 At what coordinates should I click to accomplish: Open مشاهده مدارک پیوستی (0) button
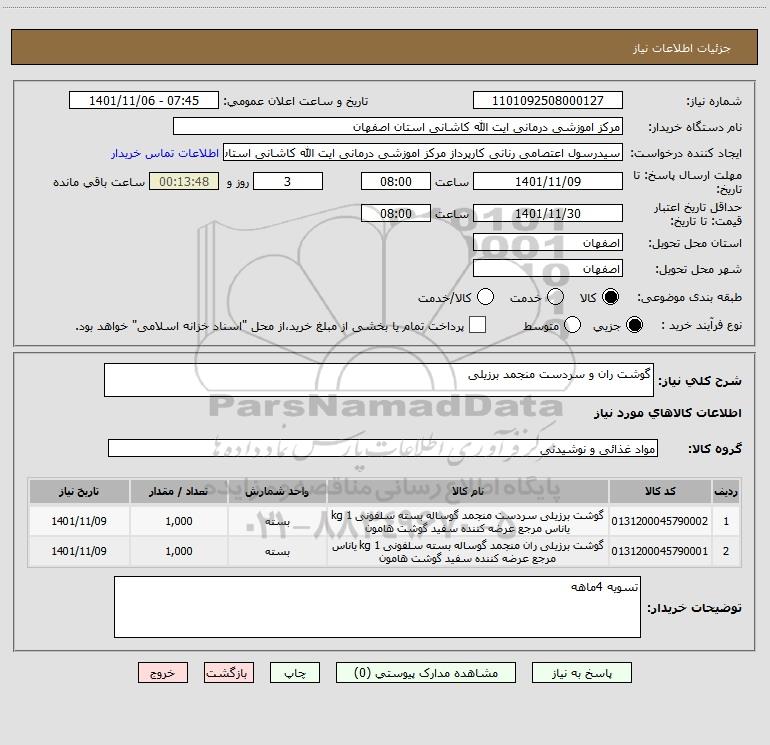click(x=426, y=673)
